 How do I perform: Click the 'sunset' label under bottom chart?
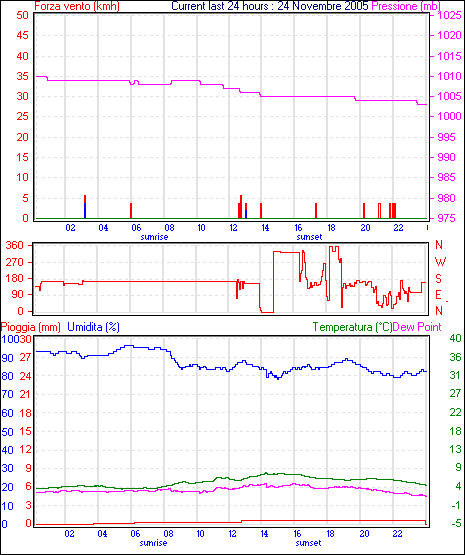click(308, 543)
